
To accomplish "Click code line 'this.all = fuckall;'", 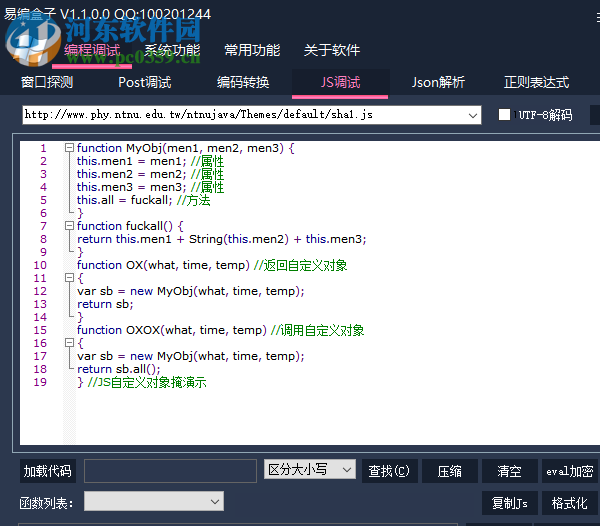I will point(124,200).
